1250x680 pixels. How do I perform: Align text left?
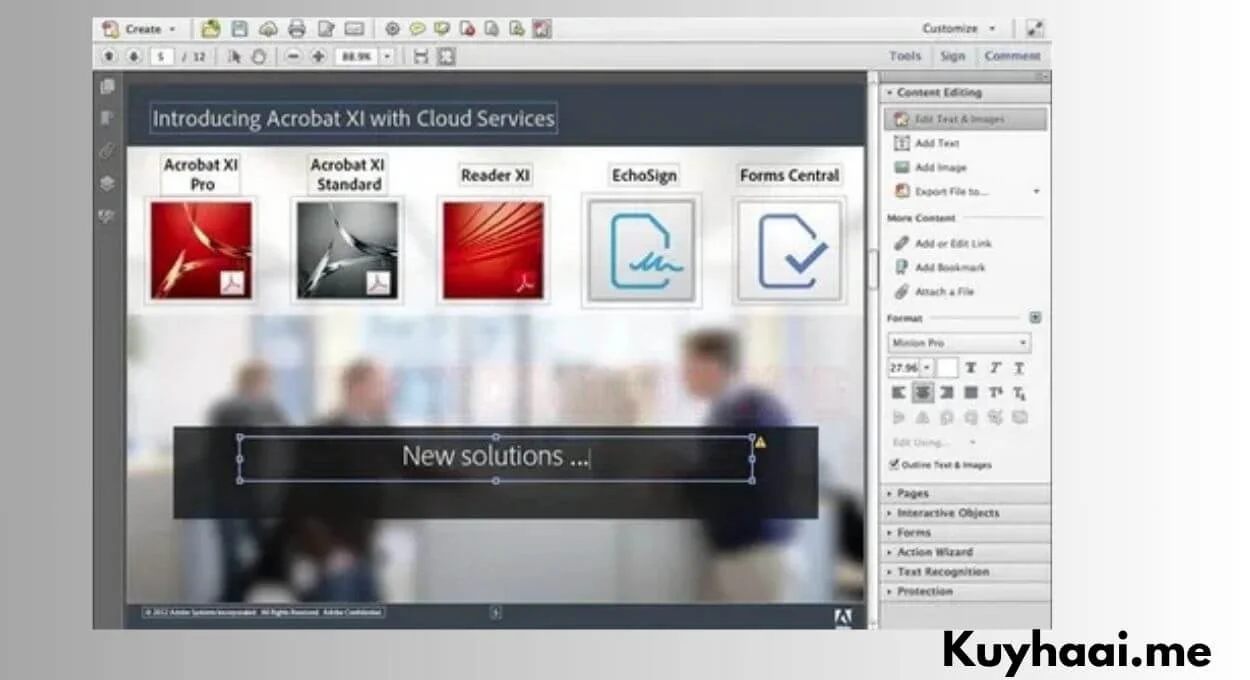click(899, 393)
